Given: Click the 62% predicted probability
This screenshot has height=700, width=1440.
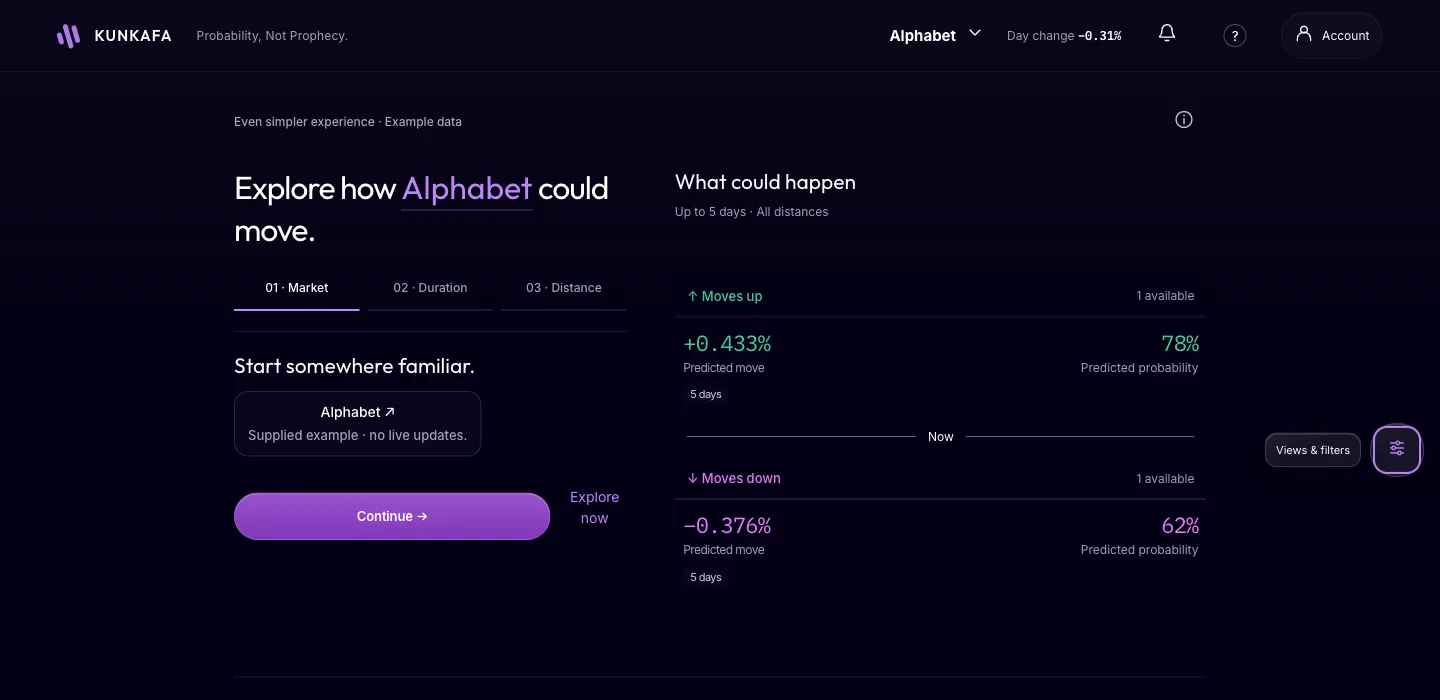Looking at the screenshot, I should pyautogui.click(x=1180, y=526).
